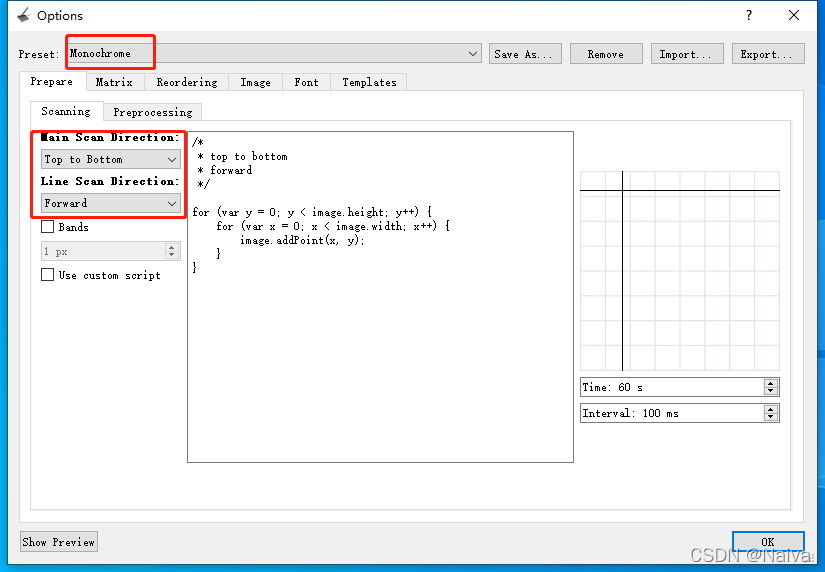Viewport: 825px width, 572px height.
Task: Click the scan preview grid
Action: point(680,271)
